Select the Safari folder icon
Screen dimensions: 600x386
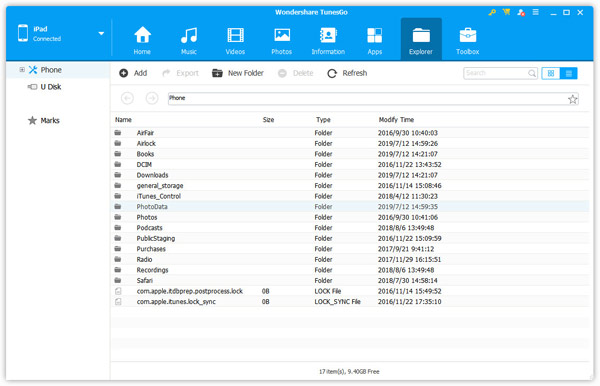click(118, 280)
